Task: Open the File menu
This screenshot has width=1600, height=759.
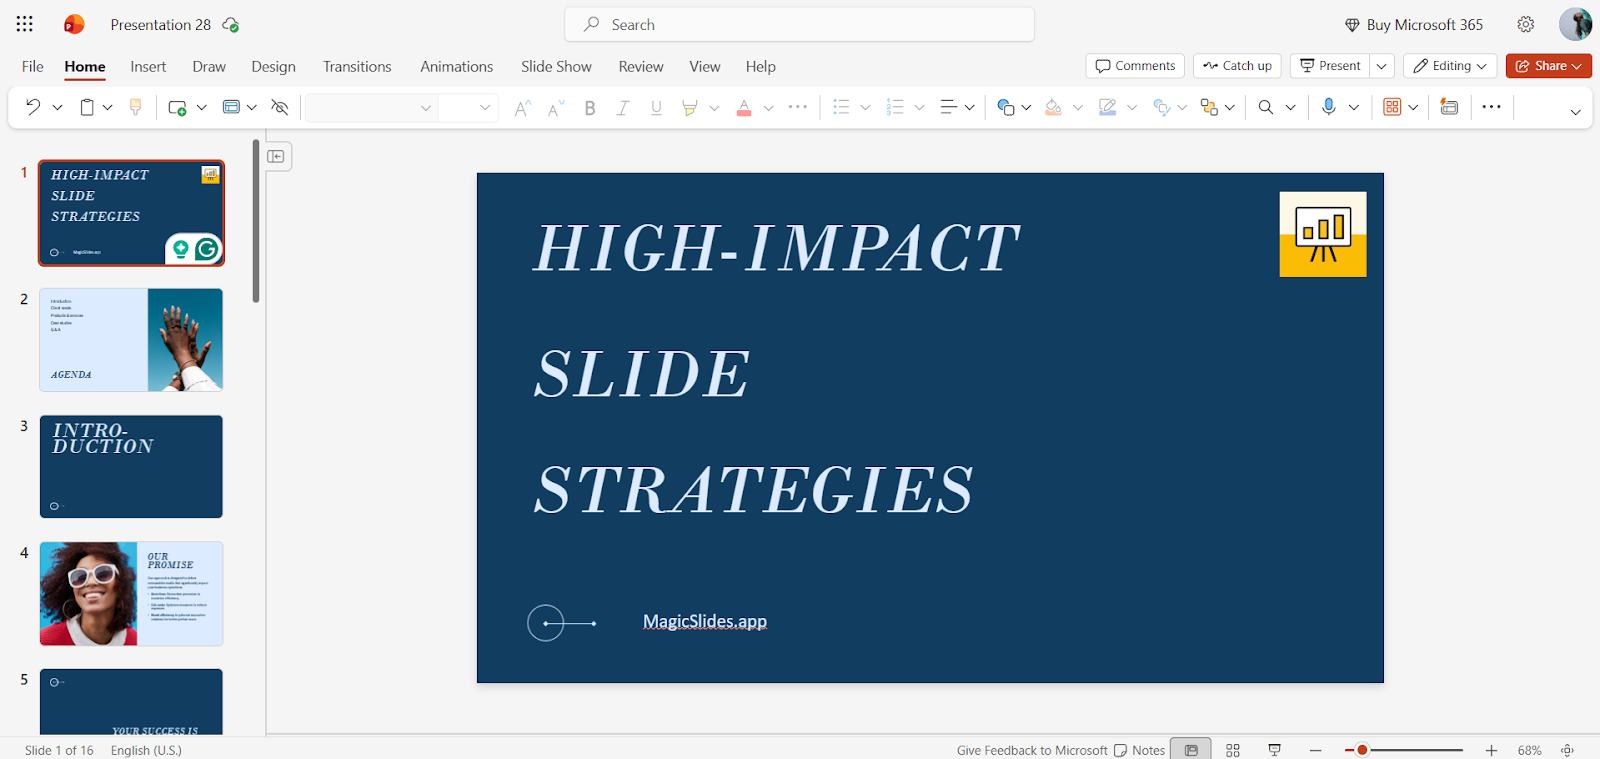Action: (33, 67)
